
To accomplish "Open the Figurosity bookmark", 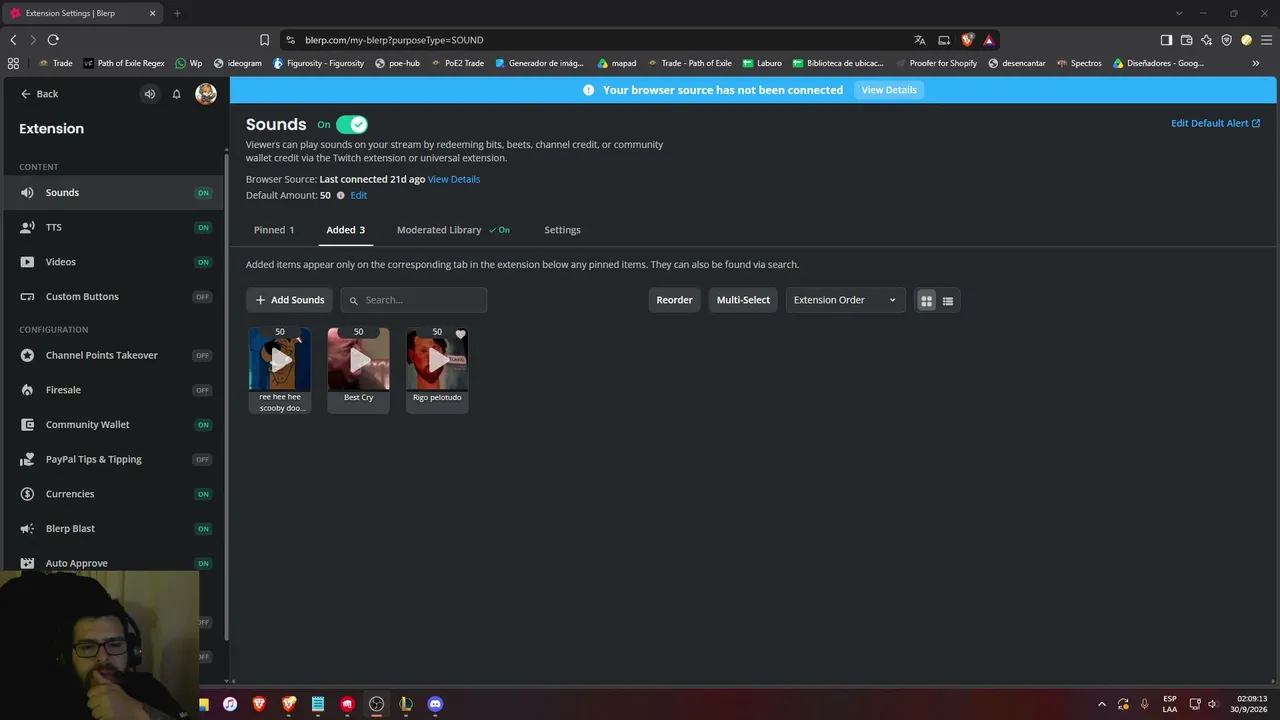I will [x=318, y=63].
